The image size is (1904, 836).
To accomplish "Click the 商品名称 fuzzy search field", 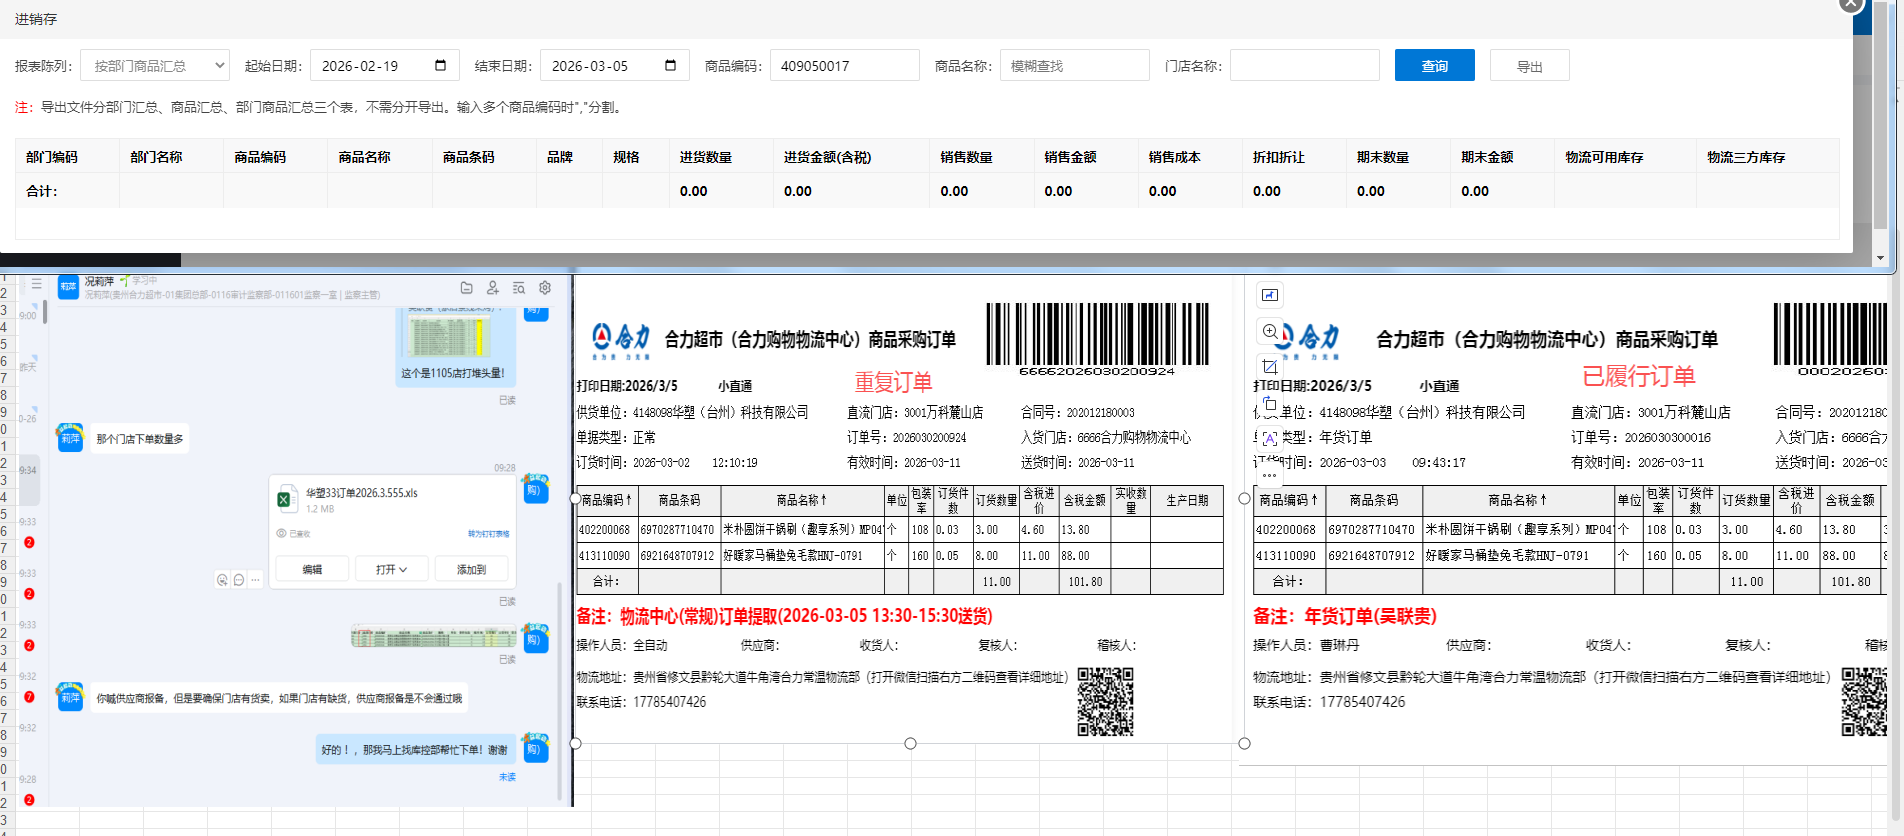I will pyautogui.click(x=1074, y=66).
